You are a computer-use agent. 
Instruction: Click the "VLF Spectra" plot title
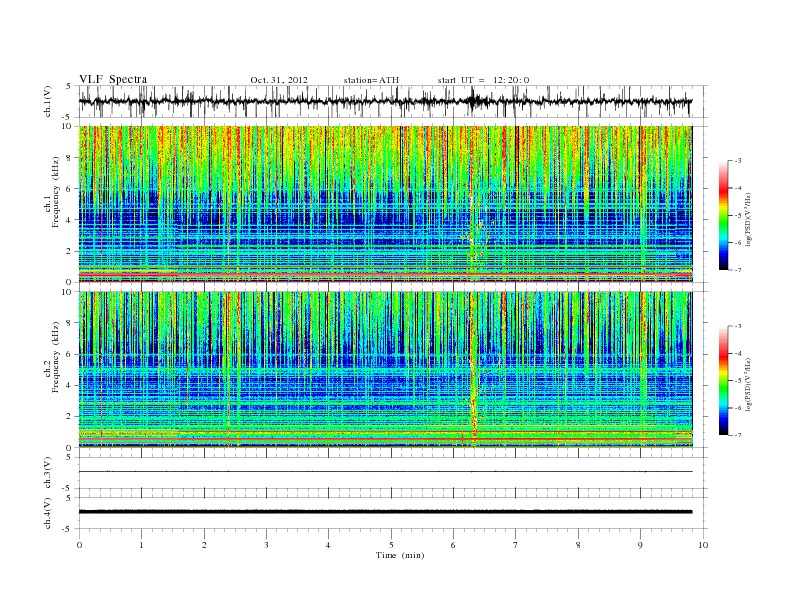click(x=113, y=79)
